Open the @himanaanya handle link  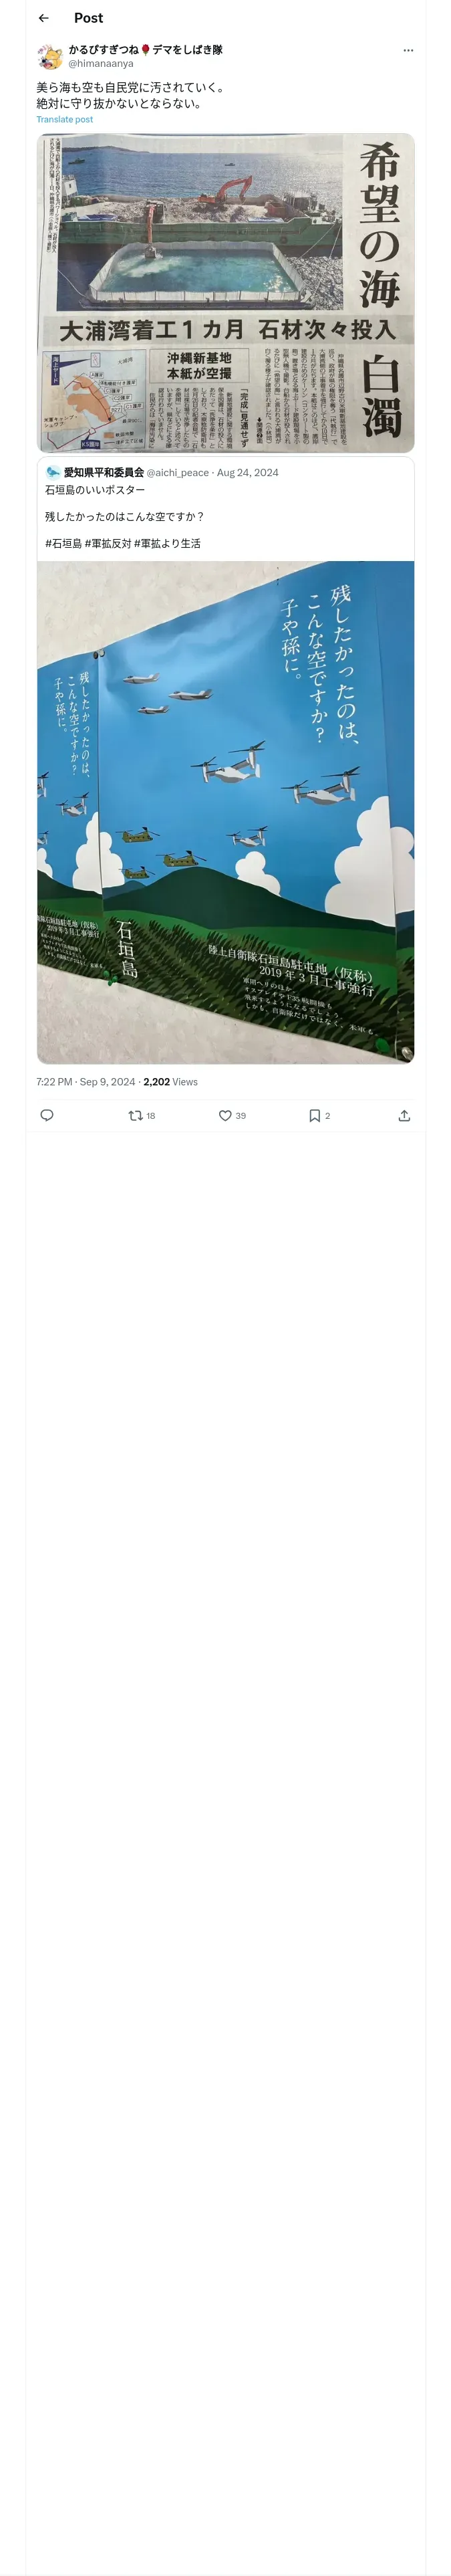click(100, 64)
